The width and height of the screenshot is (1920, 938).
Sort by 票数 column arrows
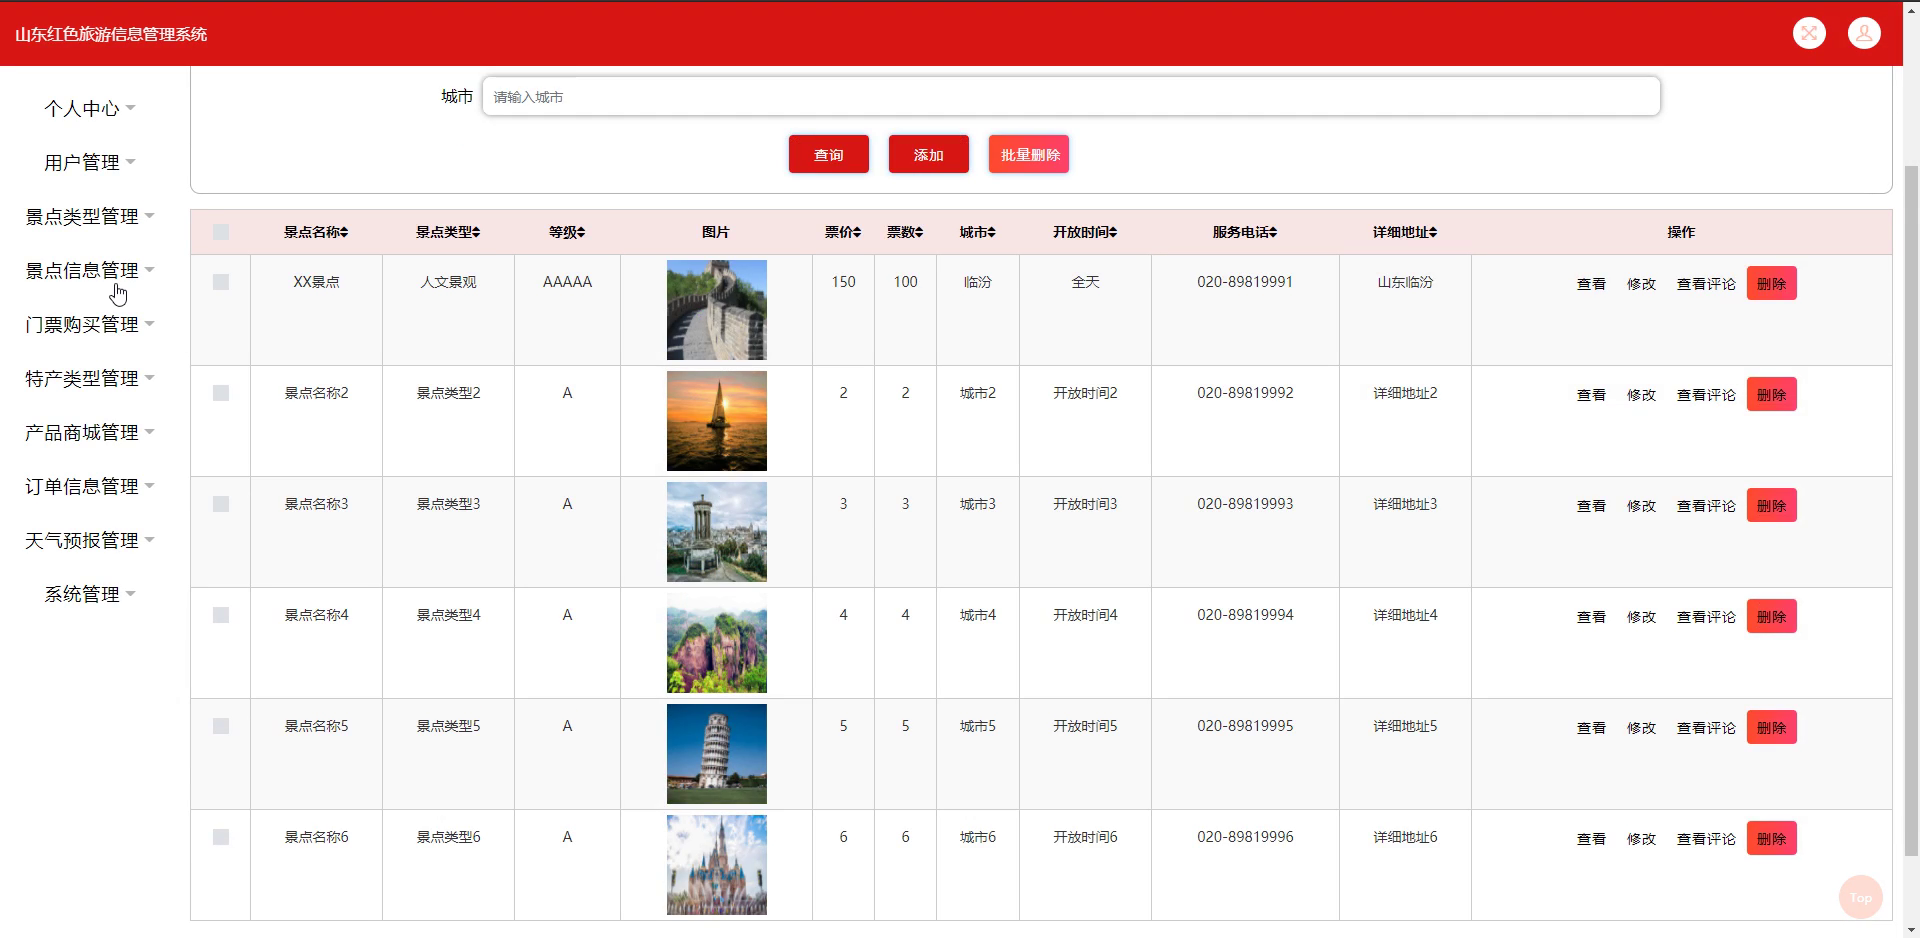[919, 232]
